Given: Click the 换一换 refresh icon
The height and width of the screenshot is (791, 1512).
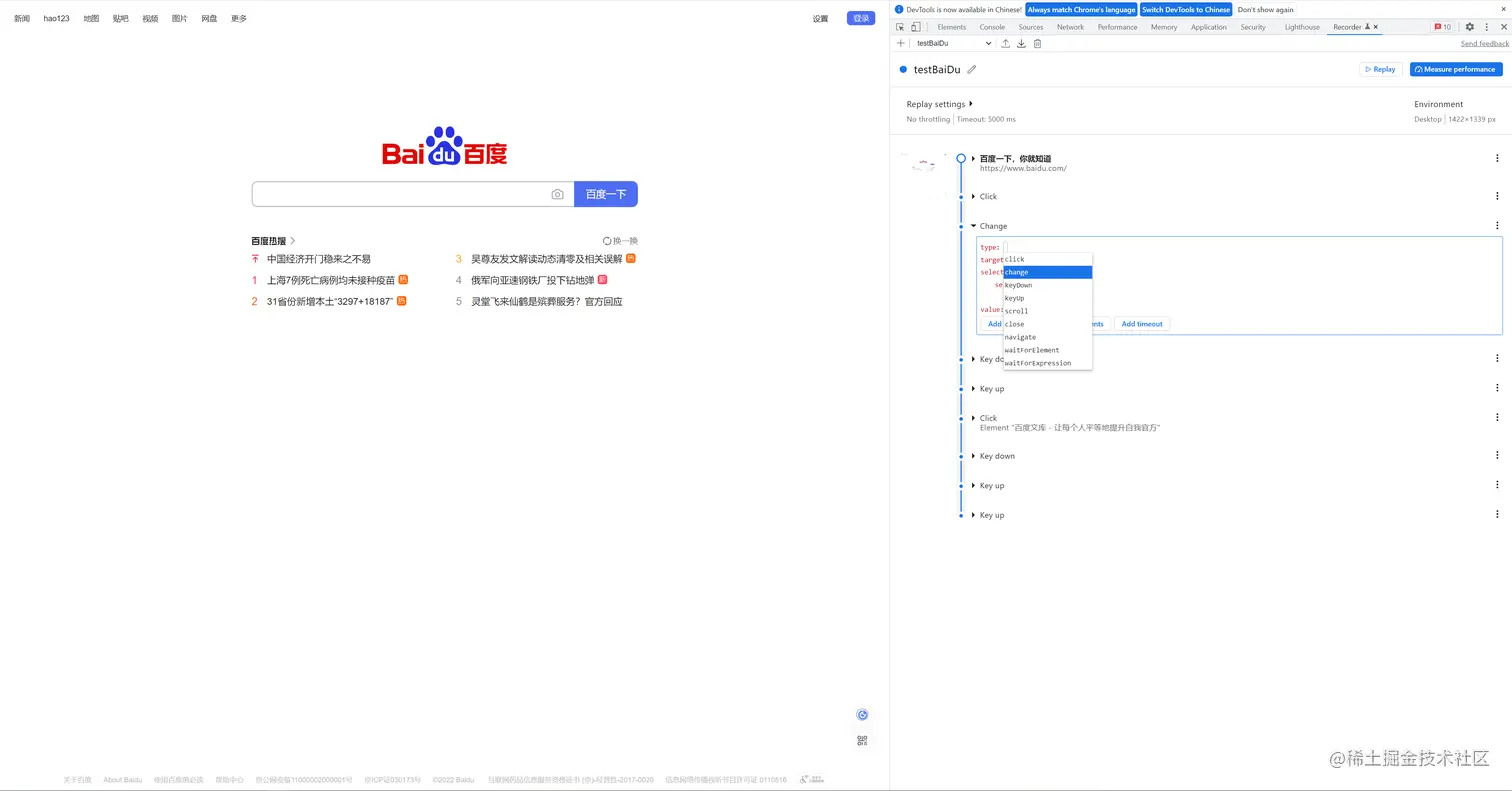Looking at the screenshot, I should (x=607, y=241).
